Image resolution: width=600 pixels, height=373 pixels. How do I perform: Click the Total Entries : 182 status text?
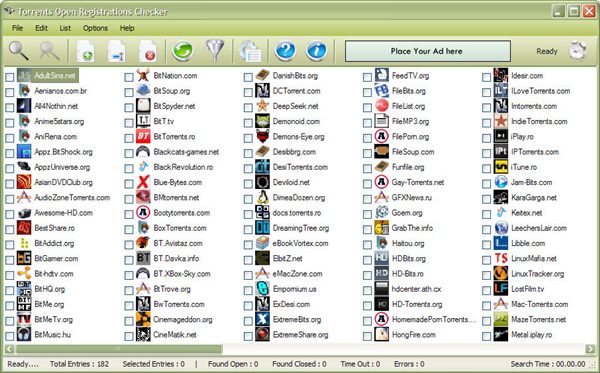coord(79,364)
